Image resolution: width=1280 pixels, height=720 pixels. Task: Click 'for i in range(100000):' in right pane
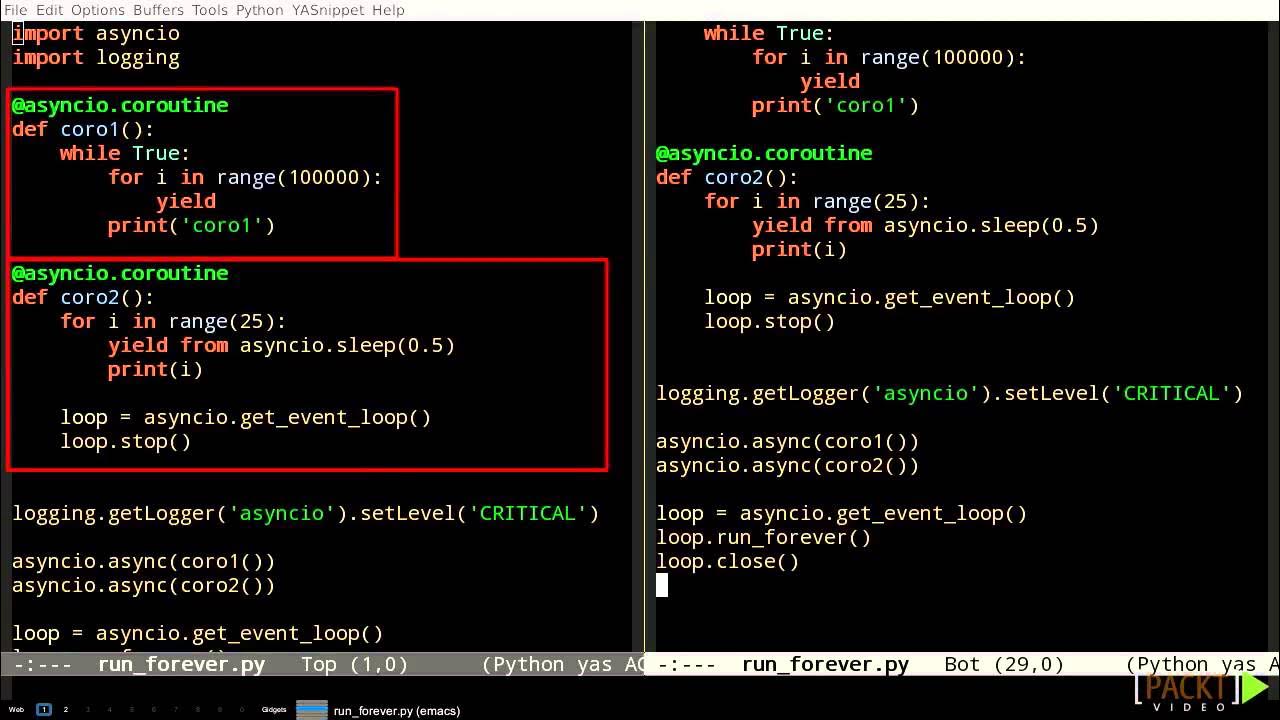(x=889, y=57)
